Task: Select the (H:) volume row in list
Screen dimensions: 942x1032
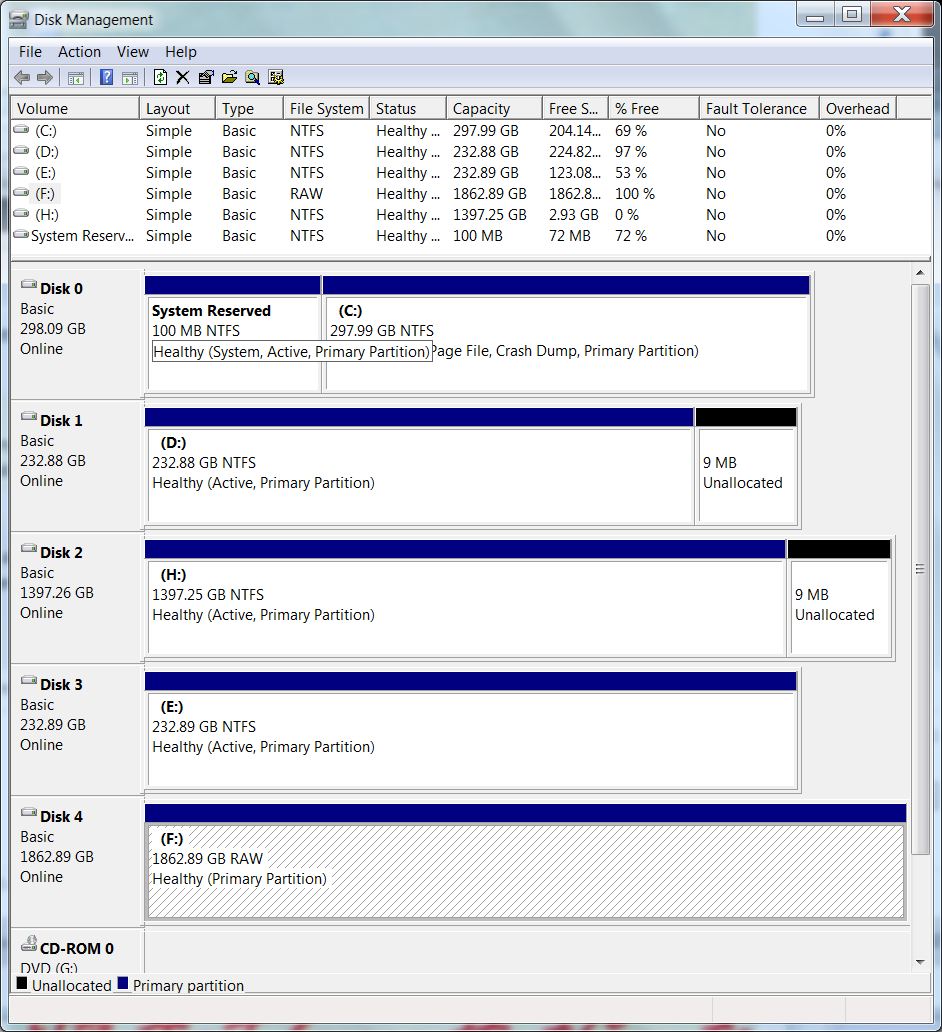Action: (46, 215)
